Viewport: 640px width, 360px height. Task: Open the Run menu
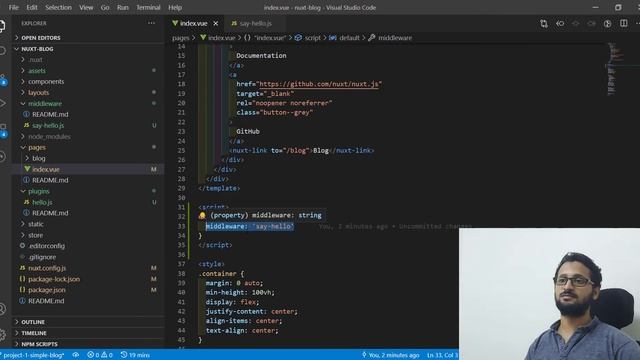pyautogui.click(x=122, y=7)
